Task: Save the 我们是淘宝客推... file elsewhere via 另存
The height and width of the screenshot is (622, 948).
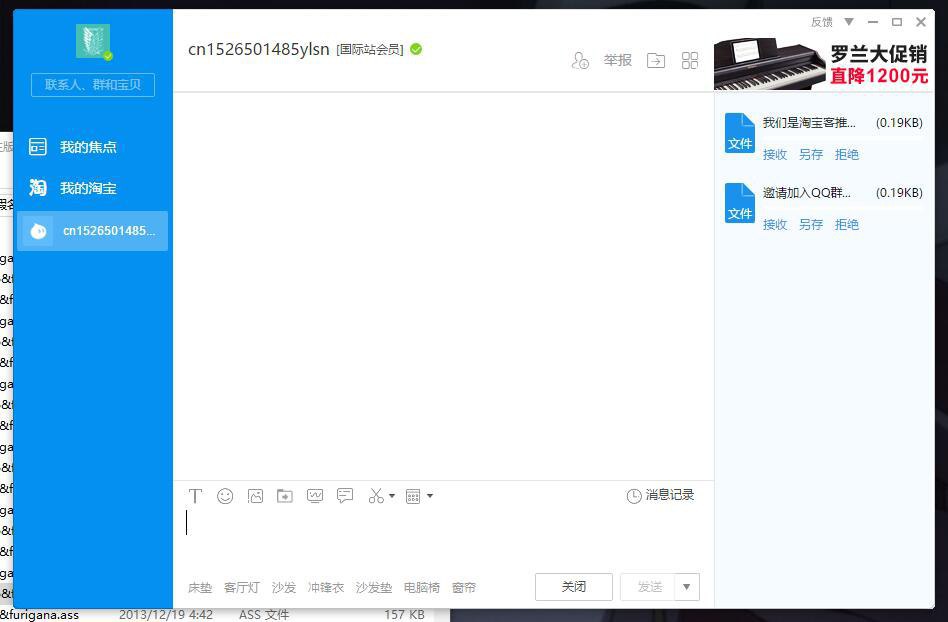Action: point(811,154)
